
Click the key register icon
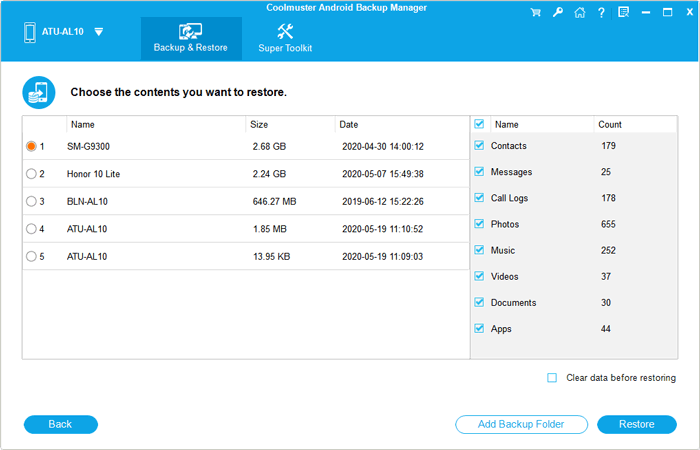pyautogui.click(x=558, y=12)
